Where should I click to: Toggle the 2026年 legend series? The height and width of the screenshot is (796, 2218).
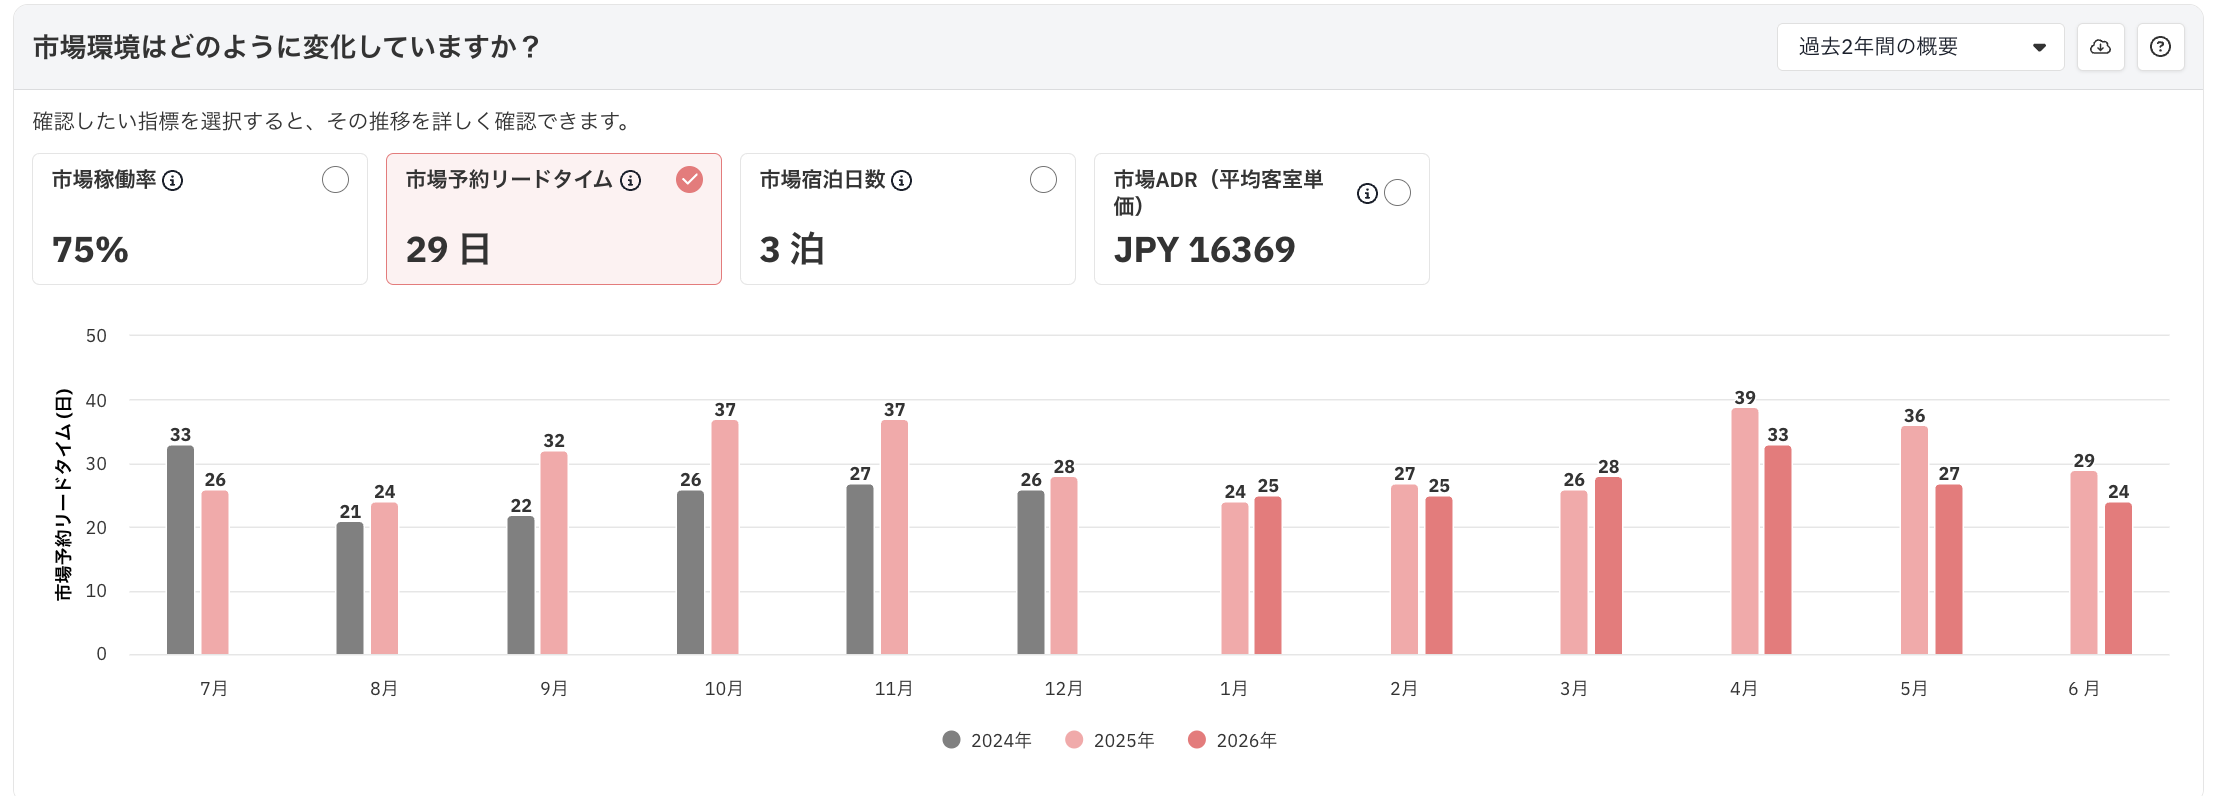pyautogui.click(x=1232, y=740)
